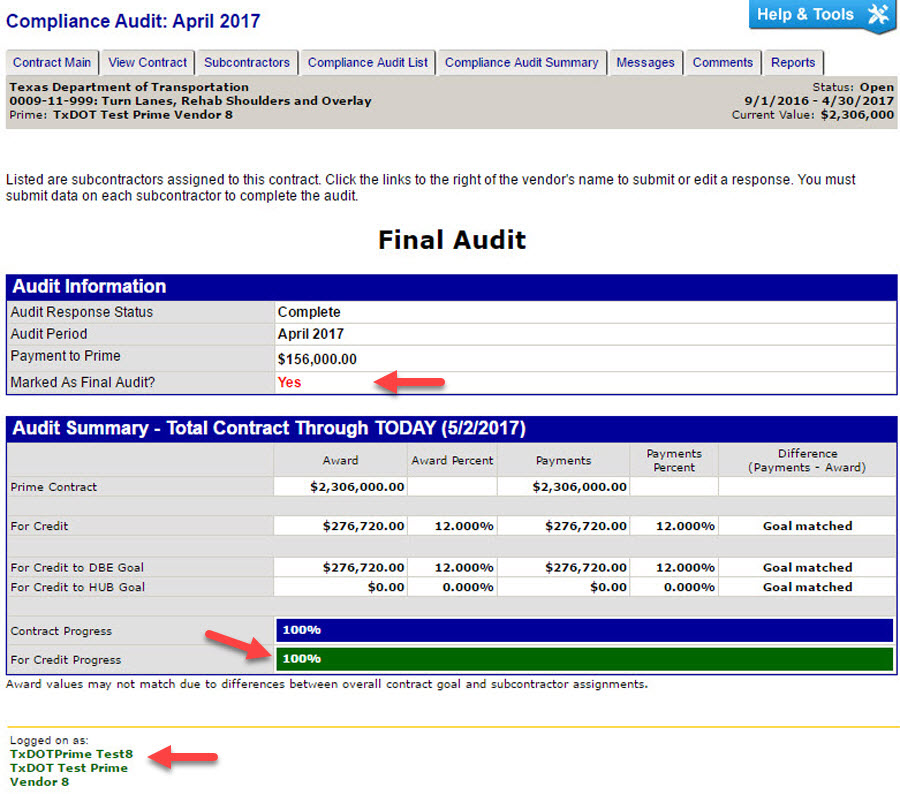Select the Reports tab
900x794 pixels.
point(793,62)
